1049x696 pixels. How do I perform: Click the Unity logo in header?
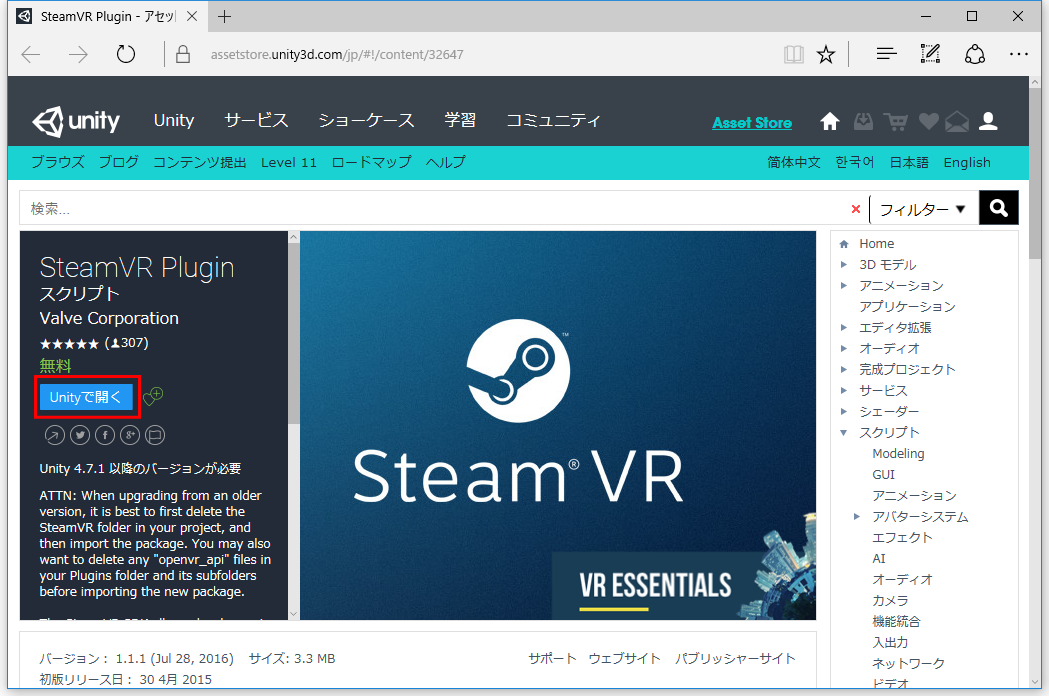(76, 121)
